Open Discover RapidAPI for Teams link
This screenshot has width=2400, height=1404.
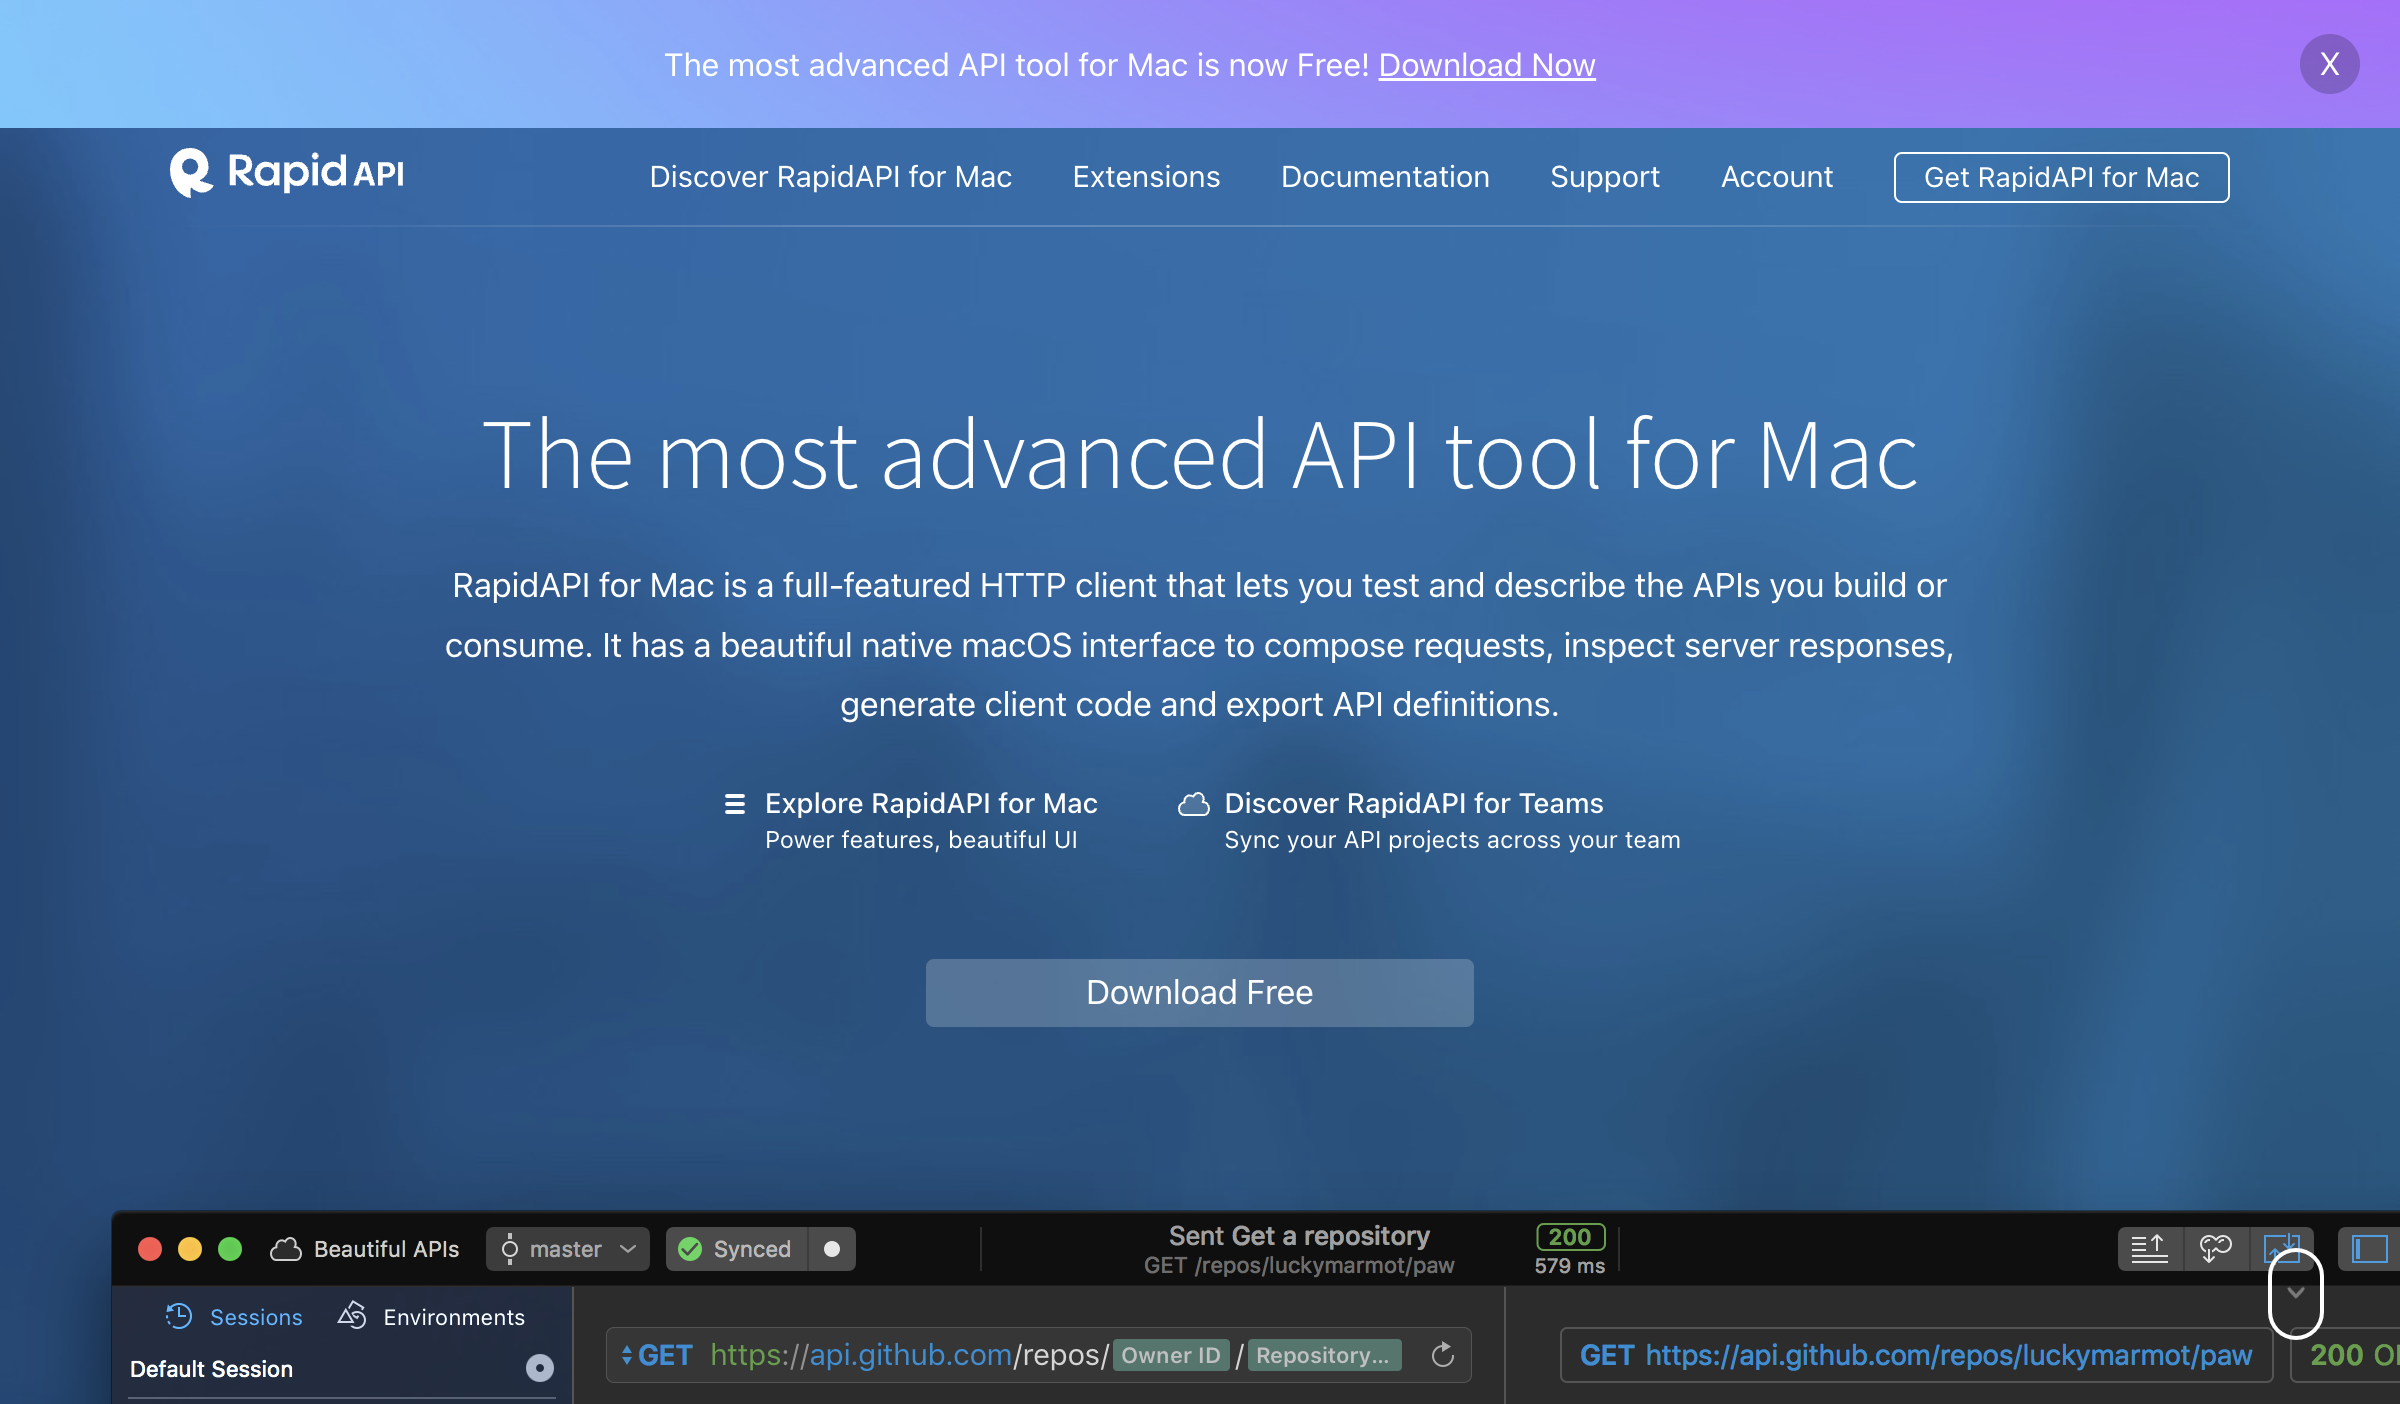1413,803
